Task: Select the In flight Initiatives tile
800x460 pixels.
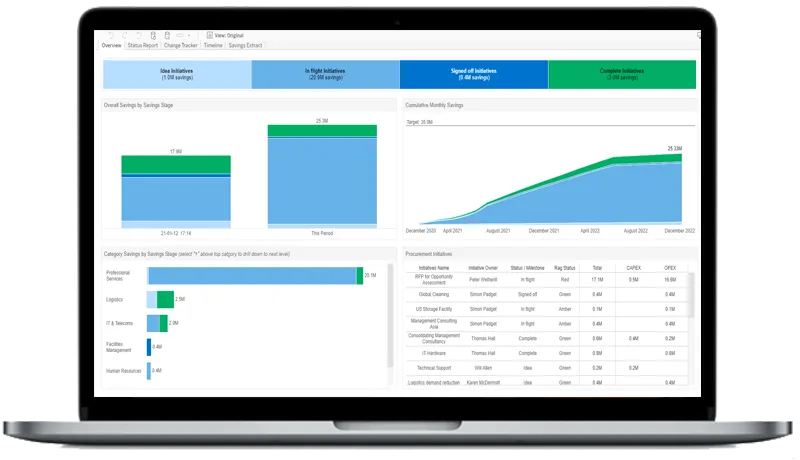Action: (325, 74)
